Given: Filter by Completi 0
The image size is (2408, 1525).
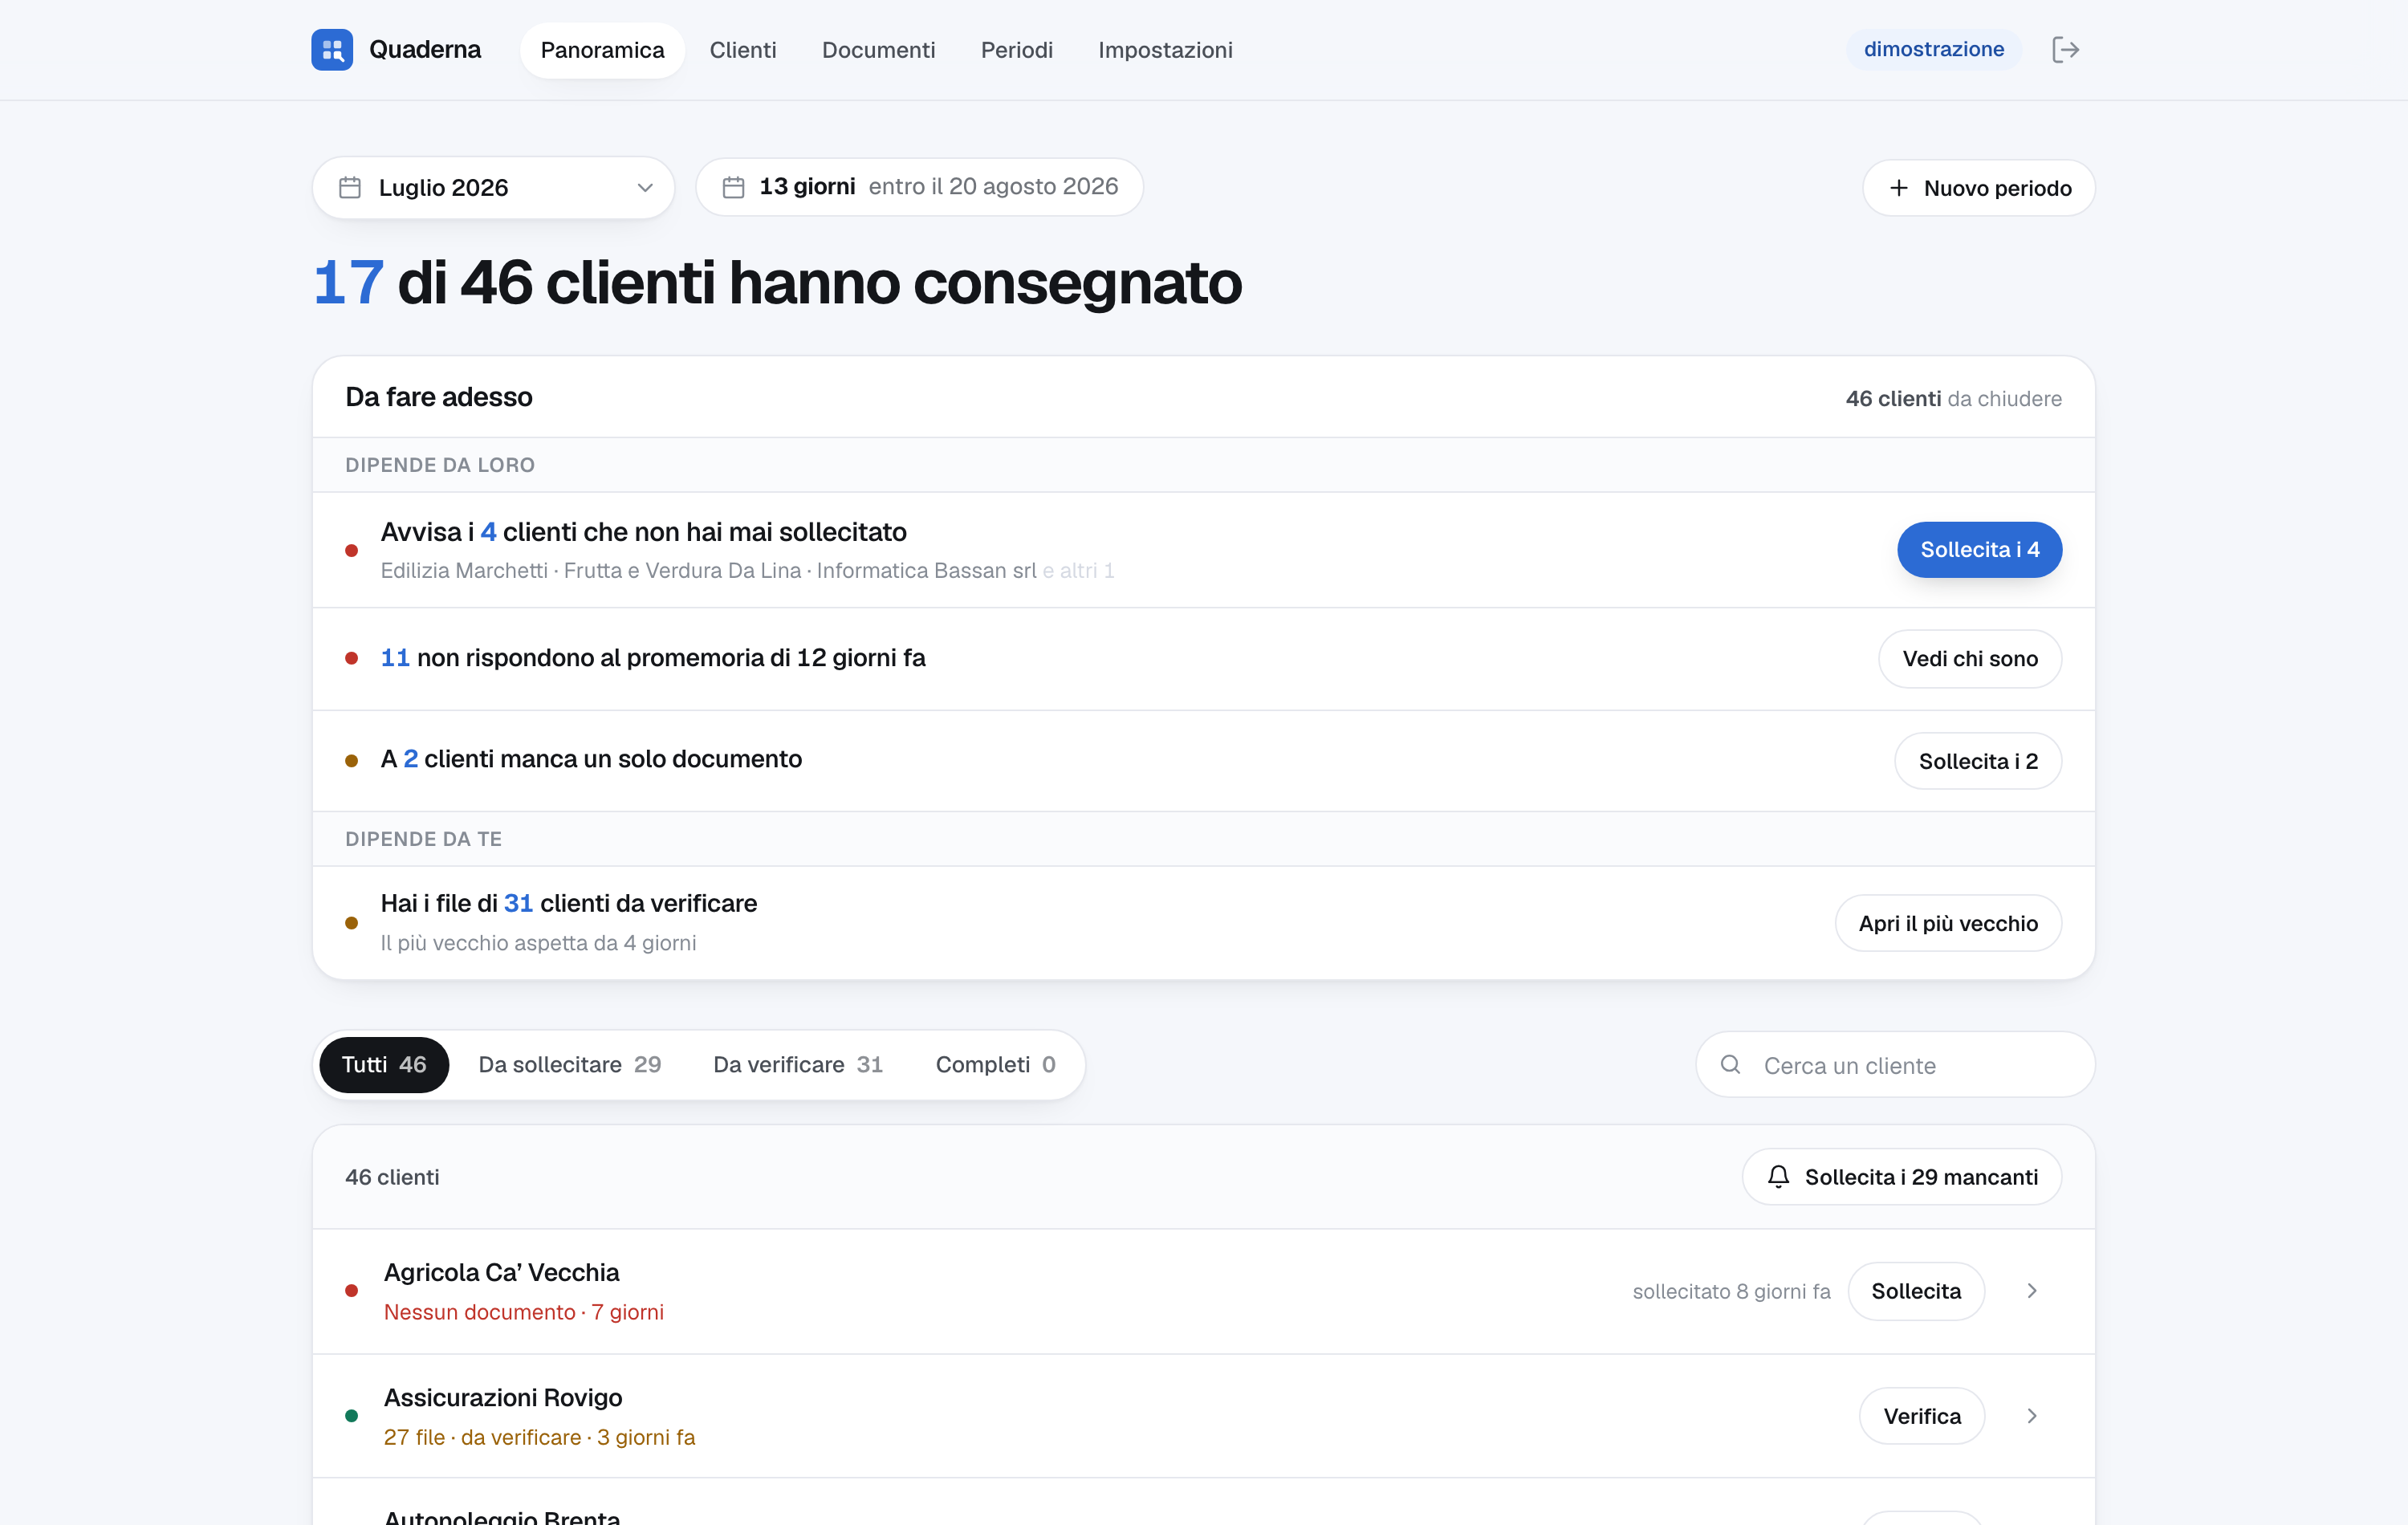Looking at the screenshot, I should [995, 1064].
